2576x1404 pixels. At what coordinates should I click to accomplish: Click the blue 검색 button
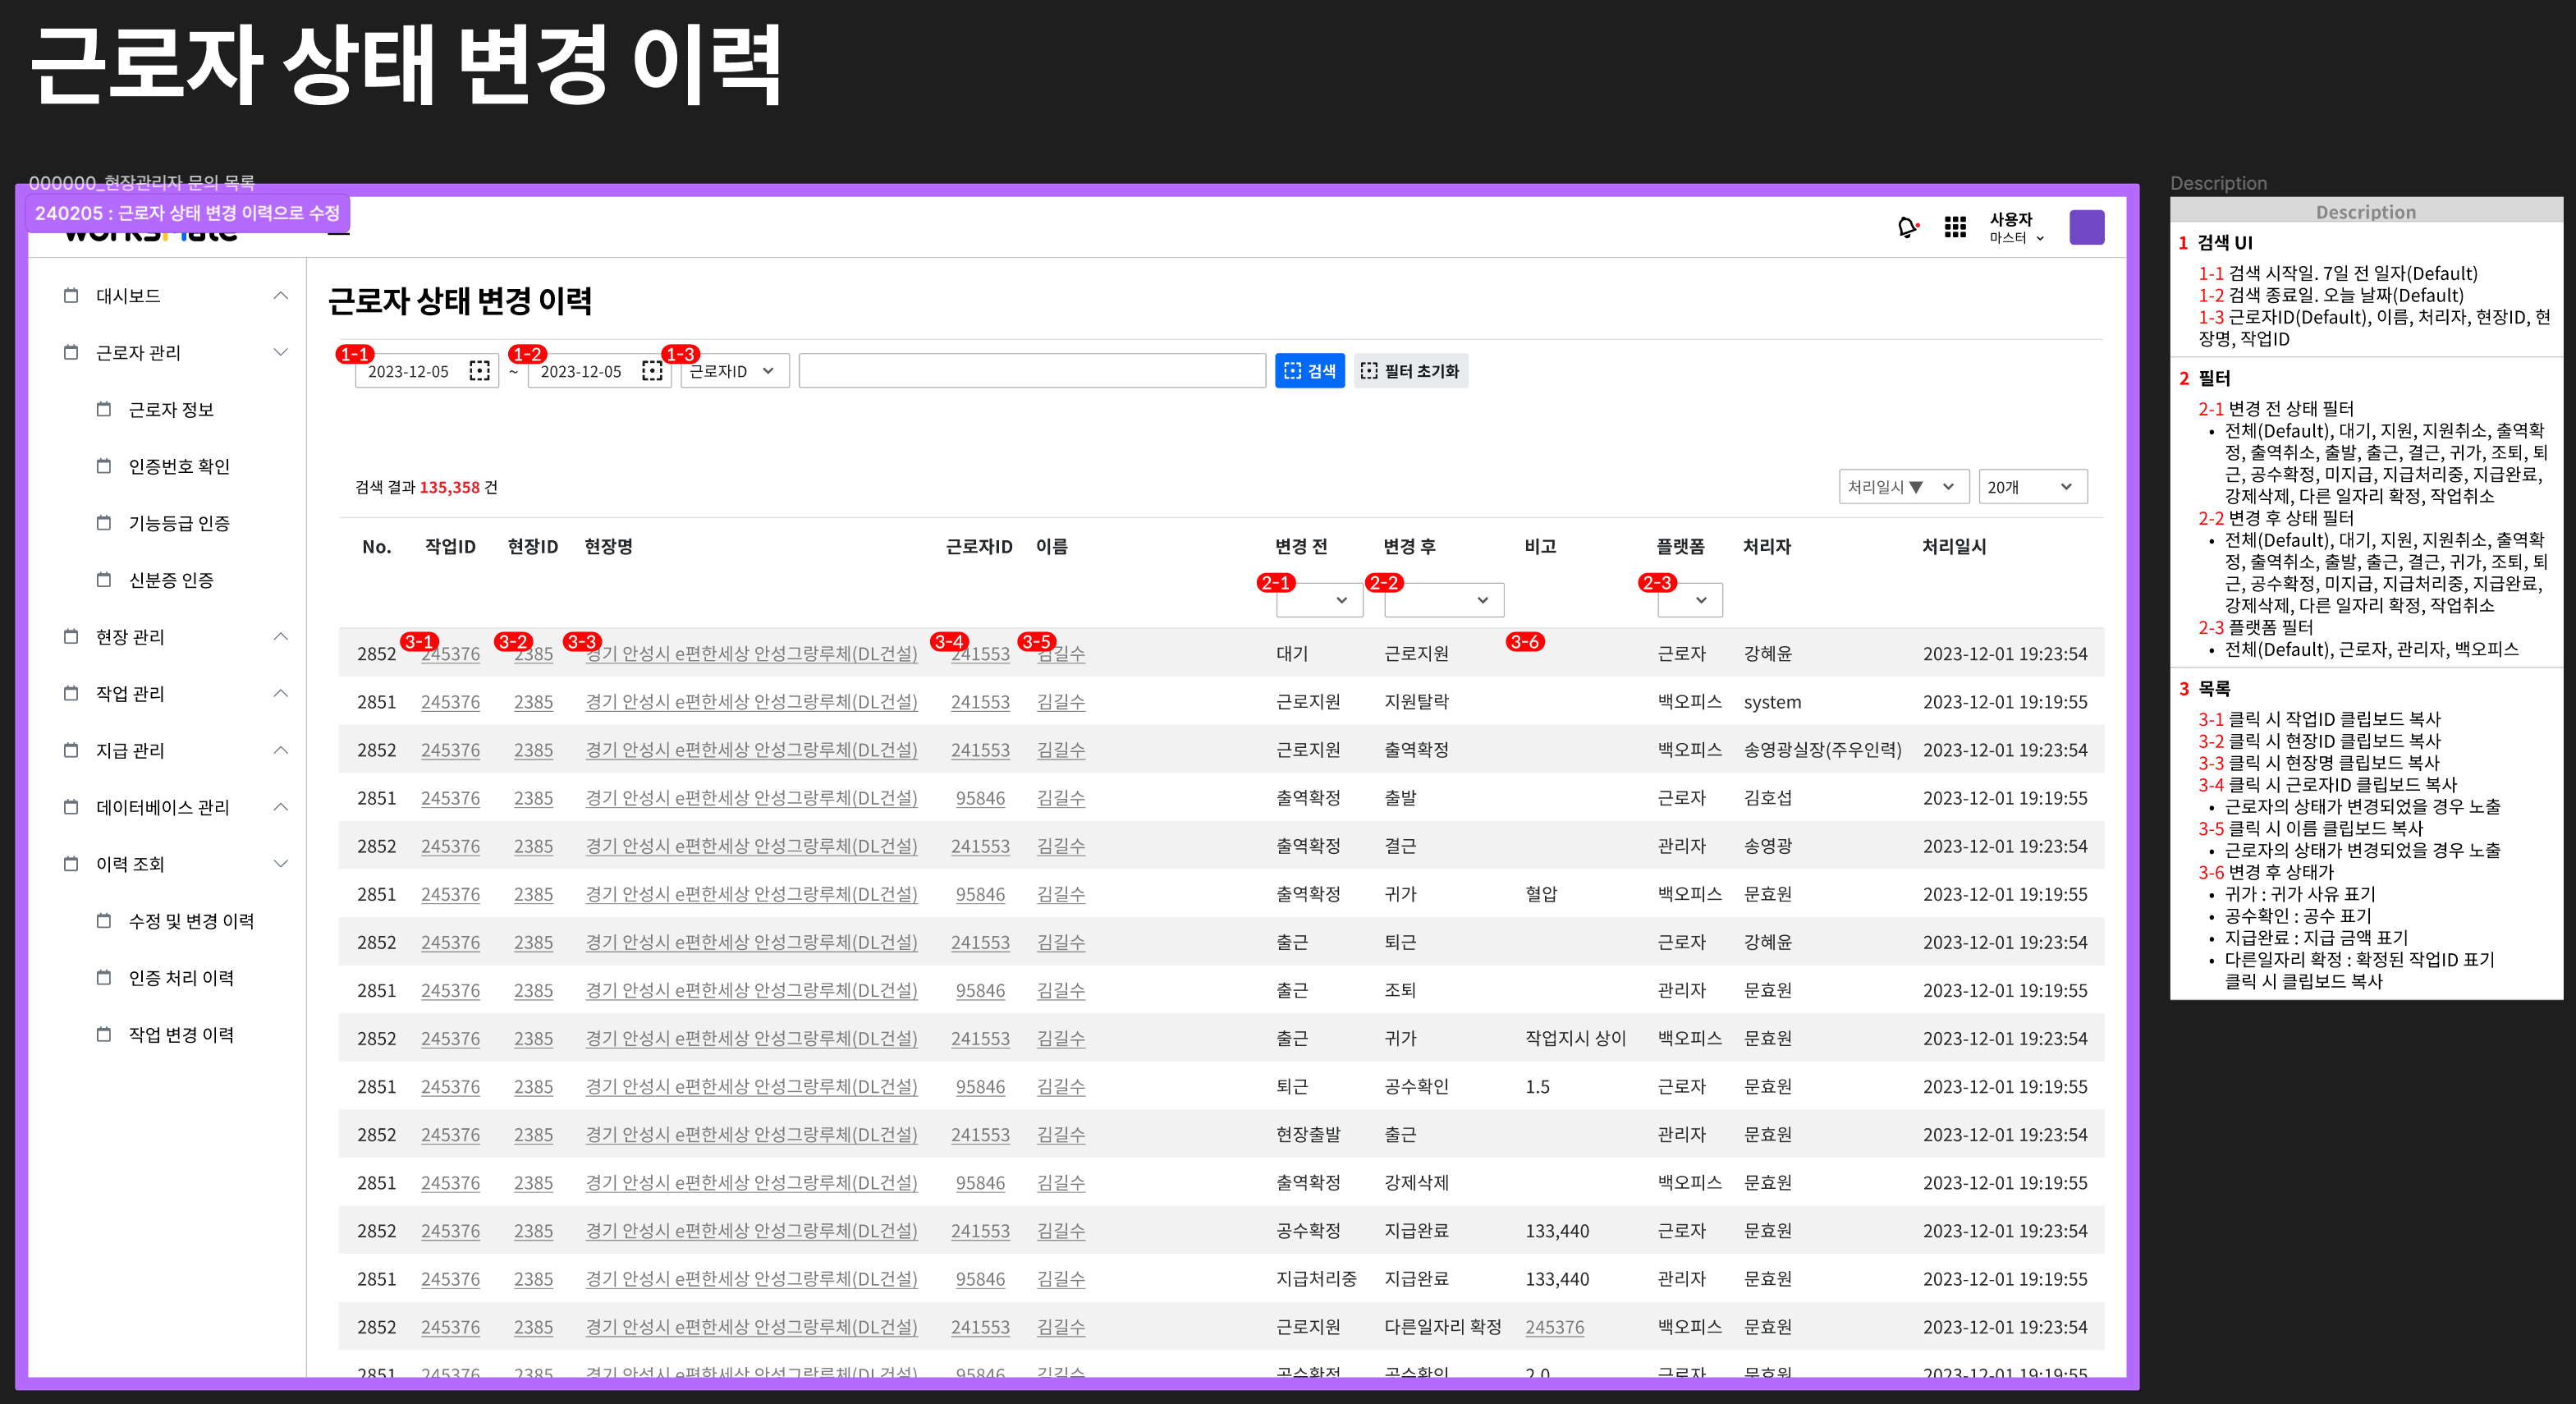click(1309, 371)
